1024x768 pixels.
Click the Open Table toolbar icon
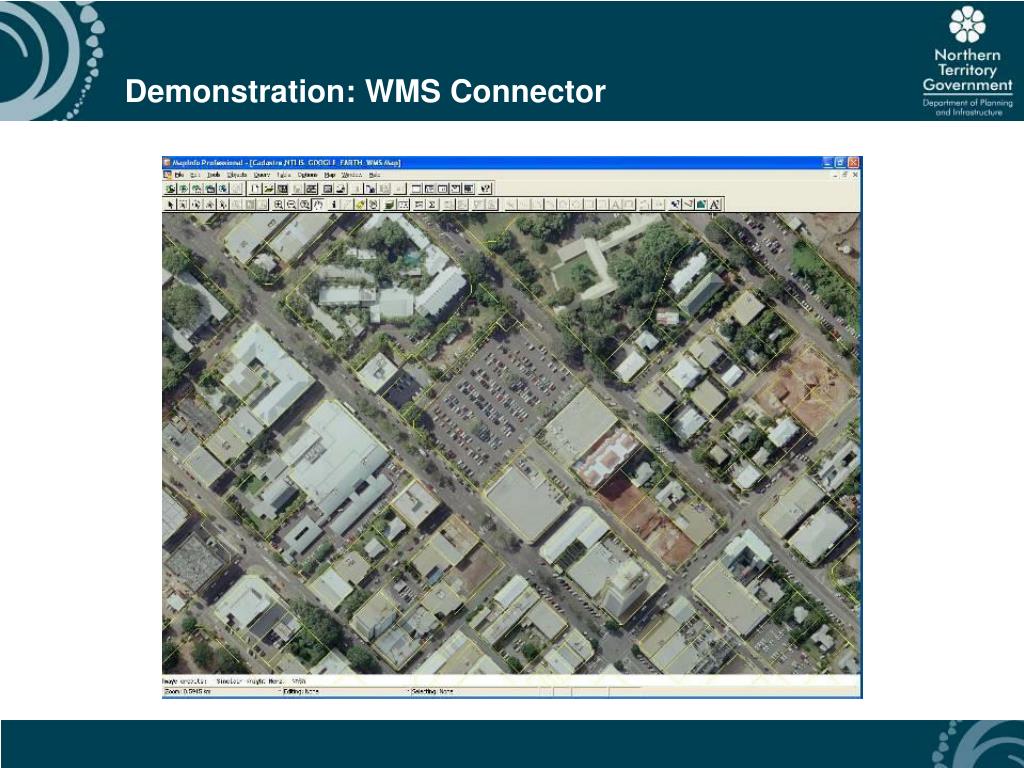pos(268,189)
